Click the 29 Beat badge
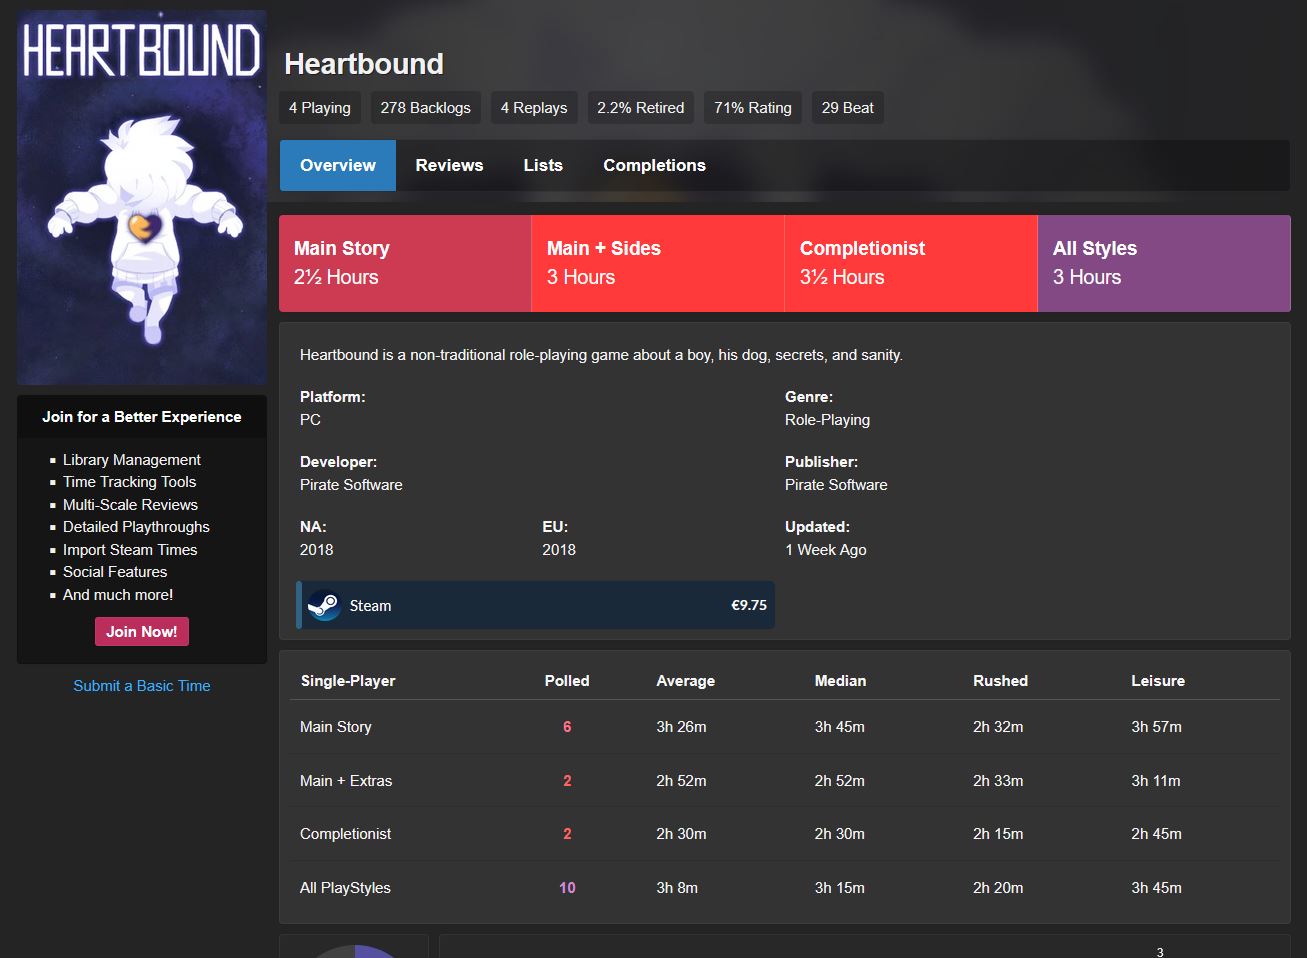1307x958 pixels. (x=848, y=108)
